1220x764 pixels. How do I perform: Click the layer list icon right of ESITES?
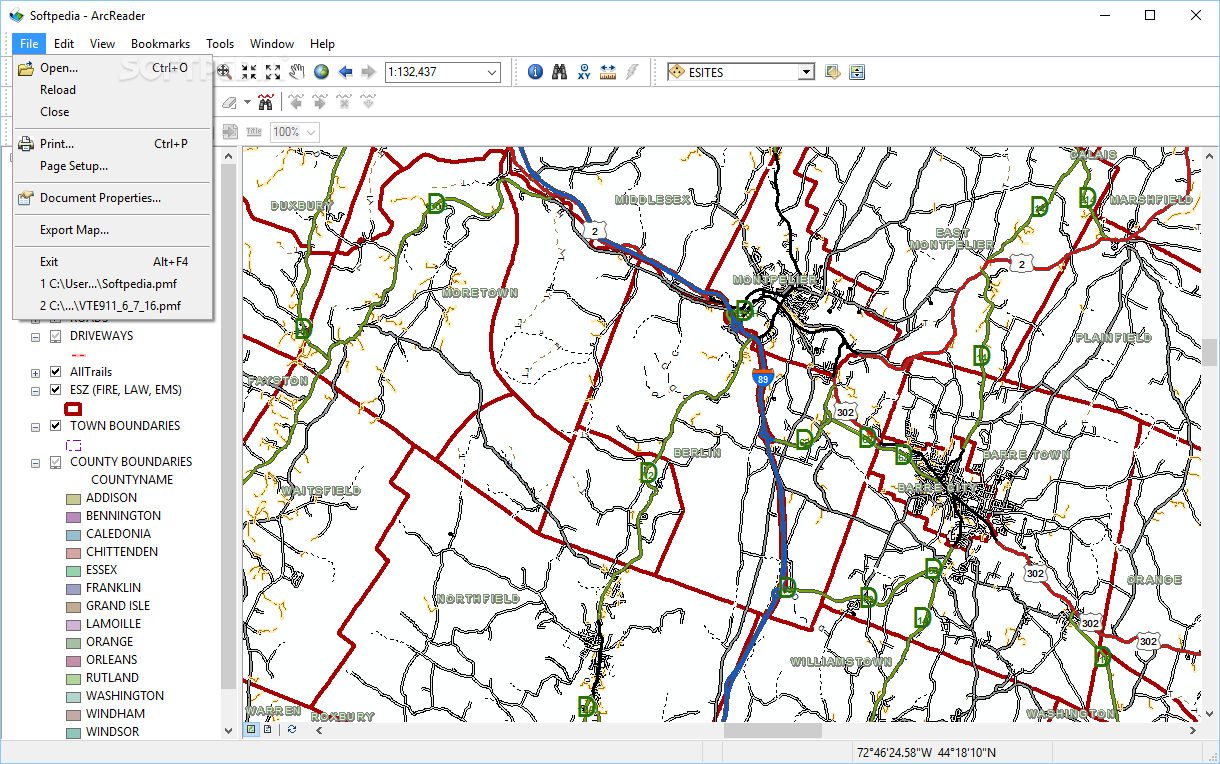pos(857,72)
